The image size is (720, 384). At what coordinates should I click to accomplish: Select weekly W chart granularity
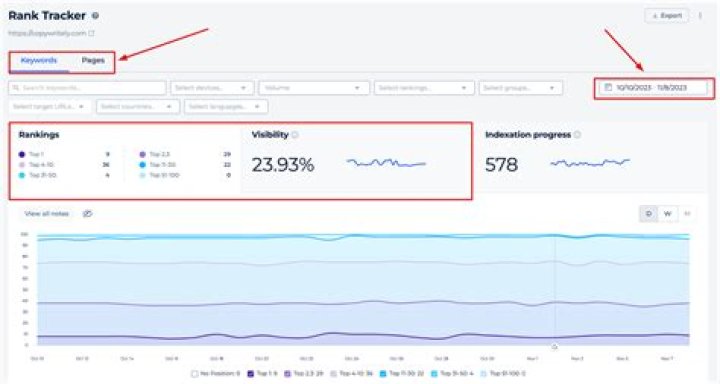[667, 214]
